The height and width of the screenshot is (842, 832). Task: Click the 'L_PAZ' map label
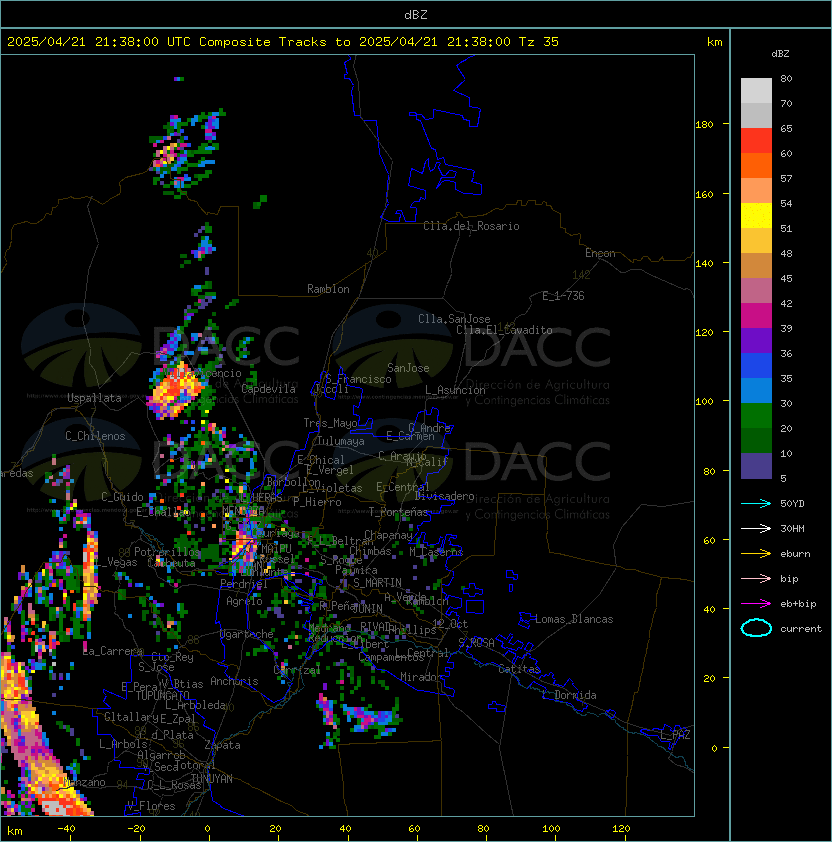[x=675, y=735]
